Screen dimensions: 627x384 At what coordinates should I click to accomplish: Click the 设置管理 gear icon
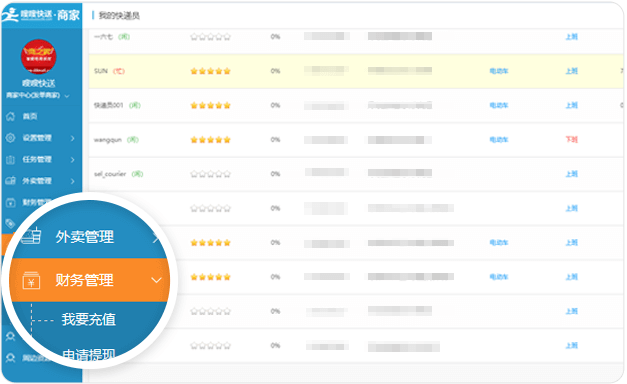pyautogui.click(x=11, y=138)
